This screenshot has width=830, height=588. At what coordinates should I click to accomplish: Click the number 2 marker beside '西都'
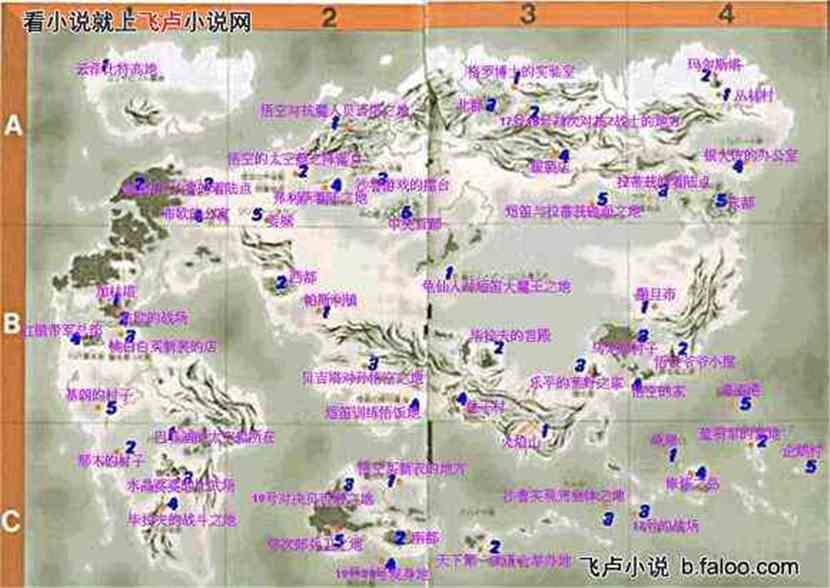[281, 283]
